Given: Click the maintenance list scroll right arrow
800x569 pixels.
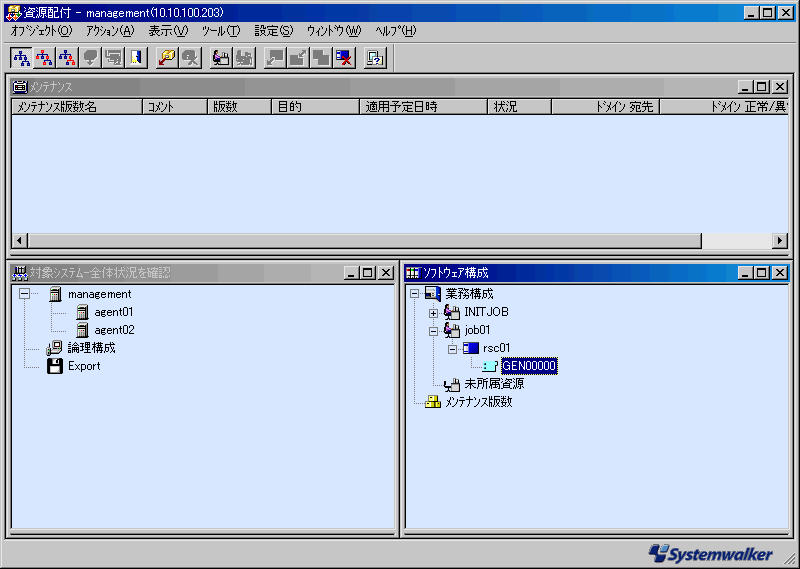Looking at the screenshot, I should point(780,240).
